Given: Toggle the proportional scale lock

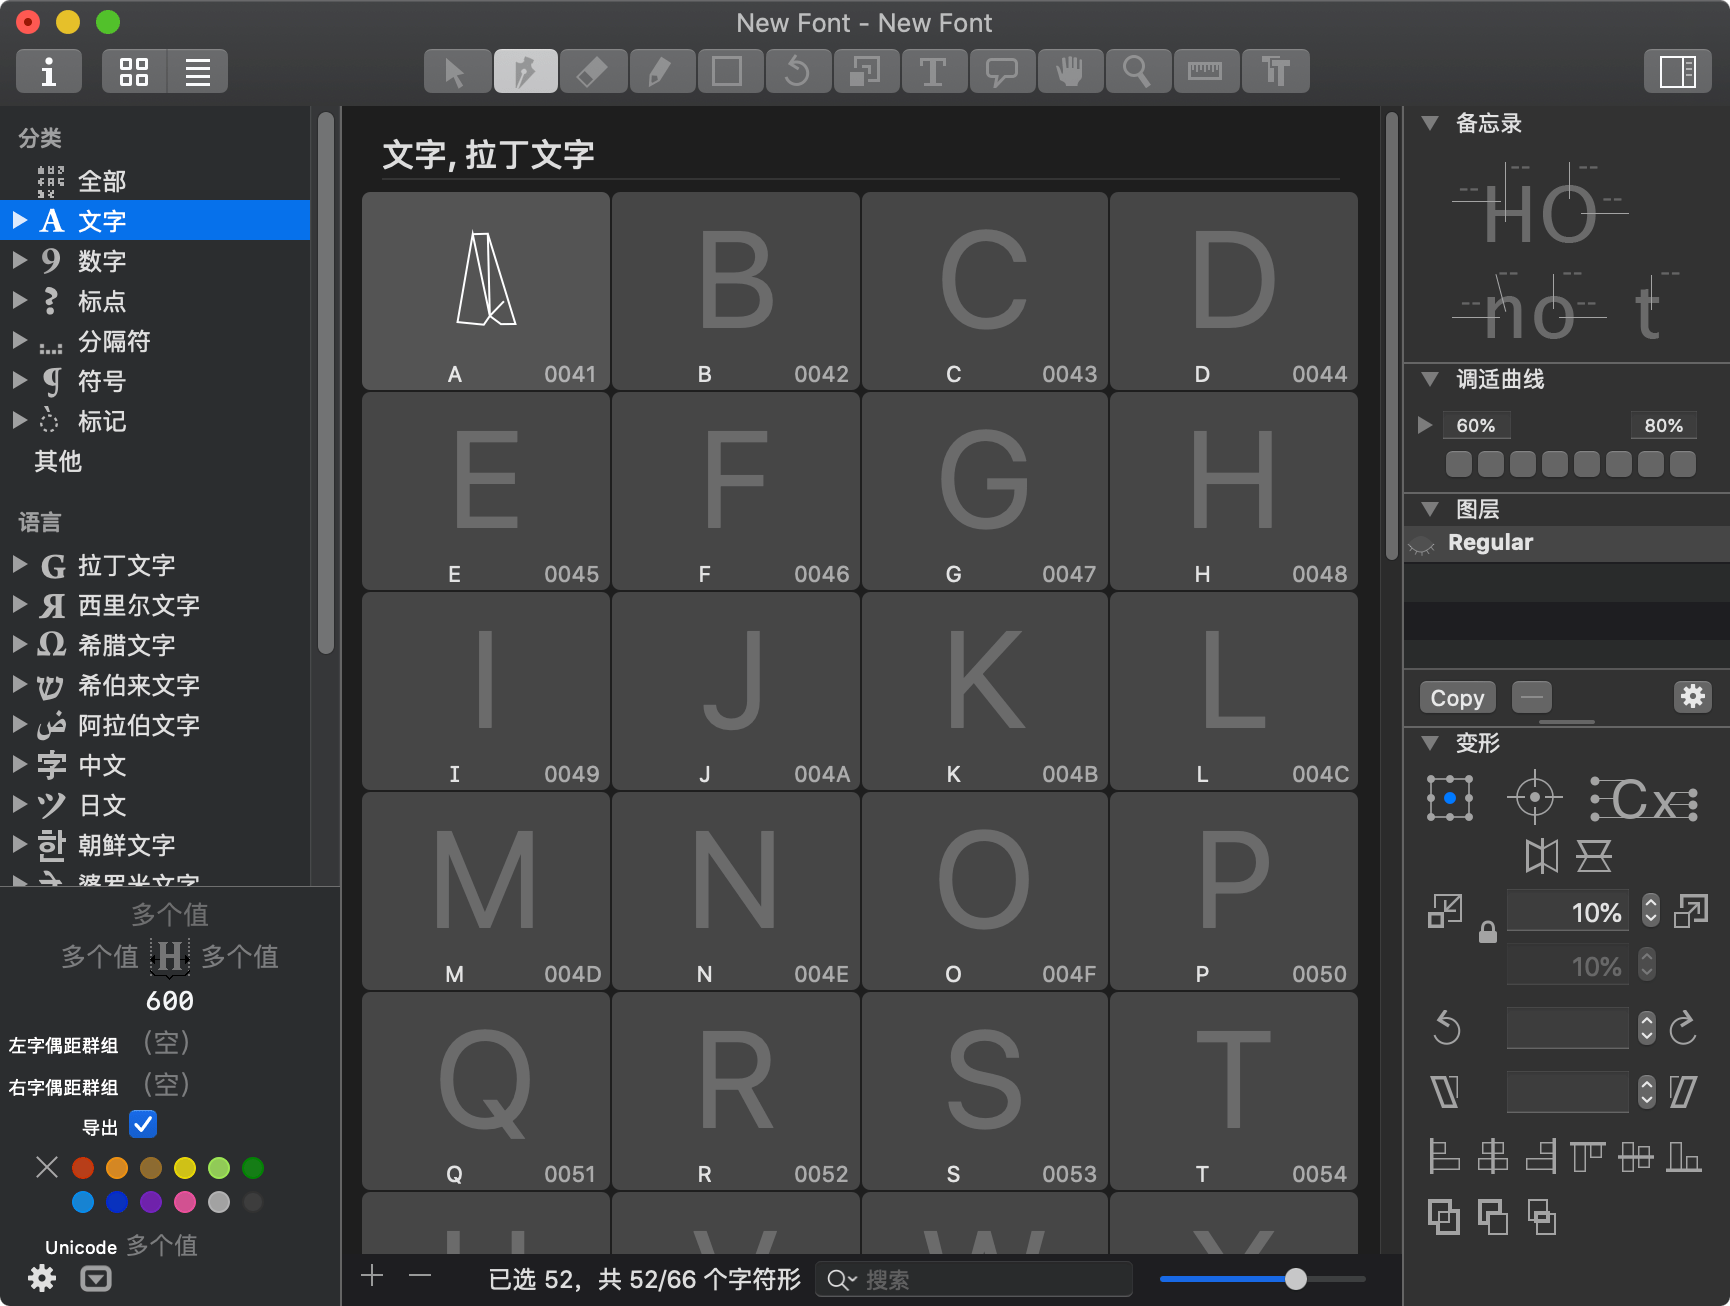Looking at the screenshot, I should pos(1488,932).
